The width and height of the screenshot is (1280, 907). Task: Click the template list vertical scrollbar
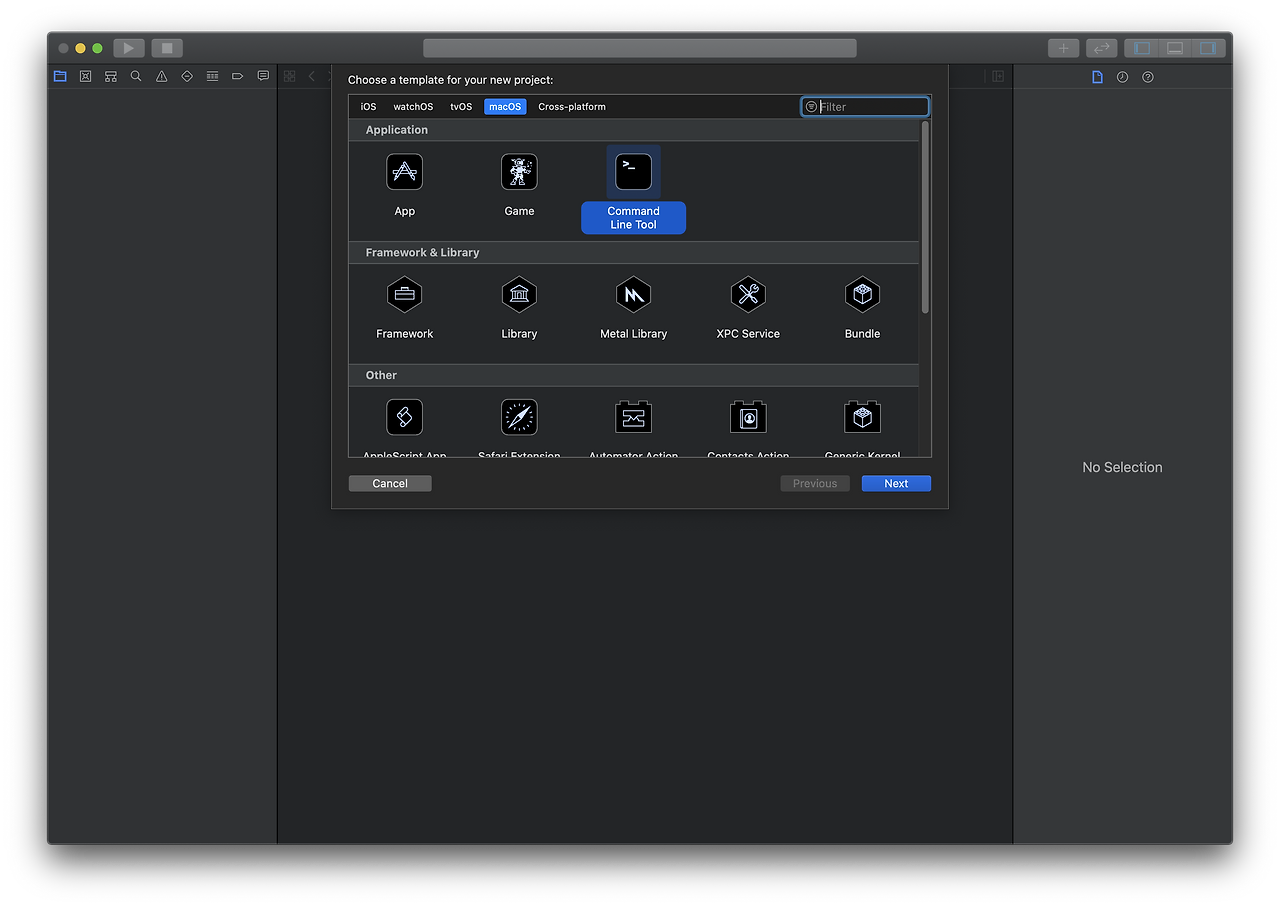[925, 217]
